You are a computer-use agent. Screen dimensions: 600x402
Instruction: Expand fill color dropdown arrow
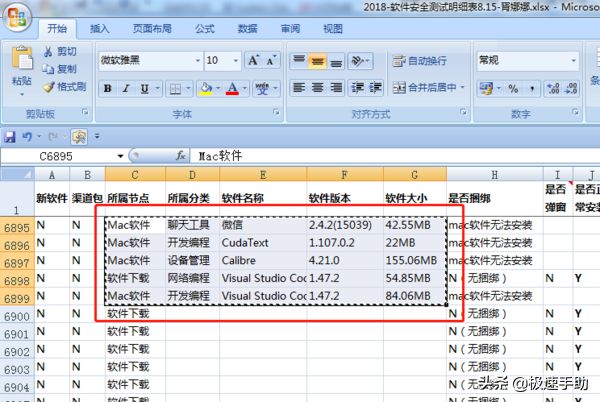(218, 89)
